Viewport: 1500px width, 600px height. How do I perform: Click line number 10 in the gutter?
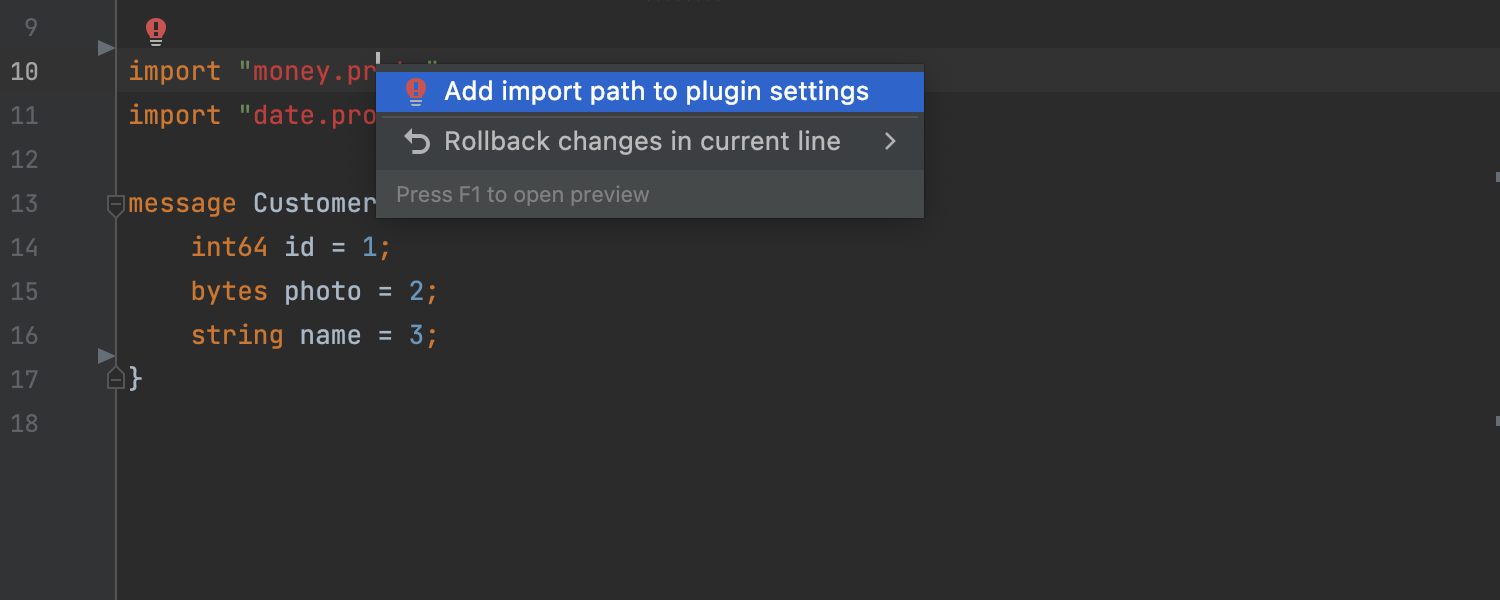point(25,72)
